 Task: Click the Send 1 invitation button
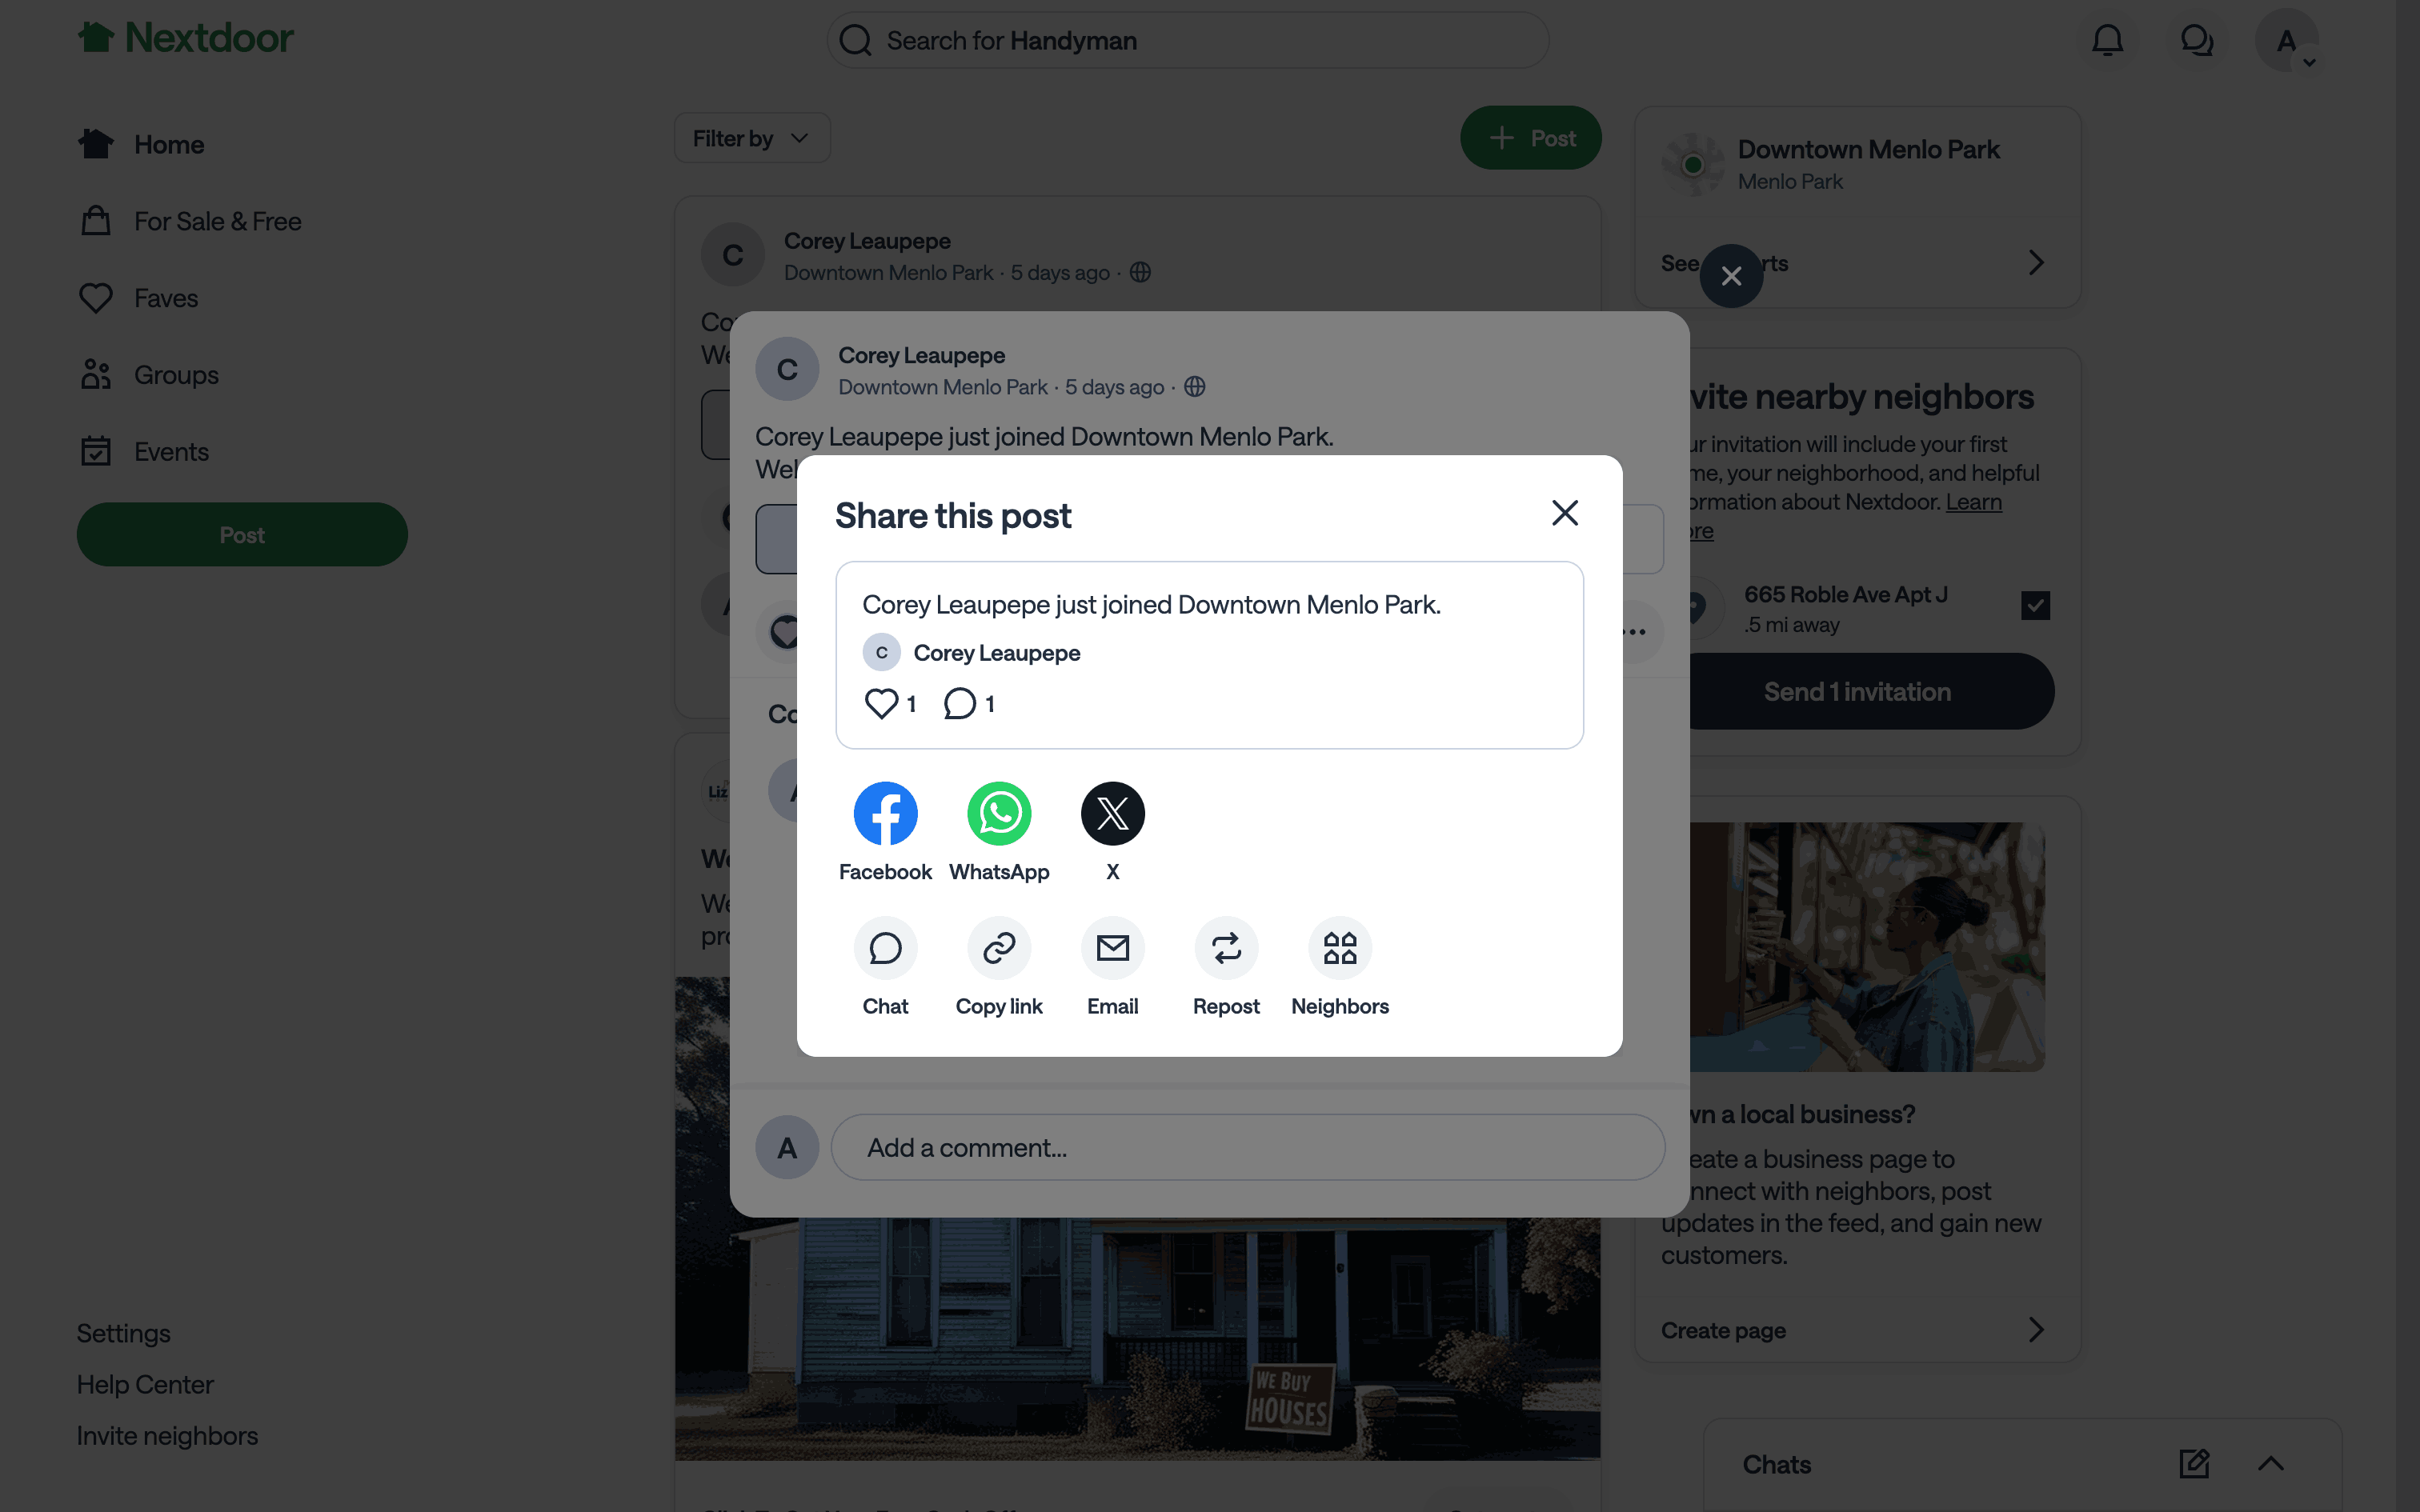(x=1857, y=691)
